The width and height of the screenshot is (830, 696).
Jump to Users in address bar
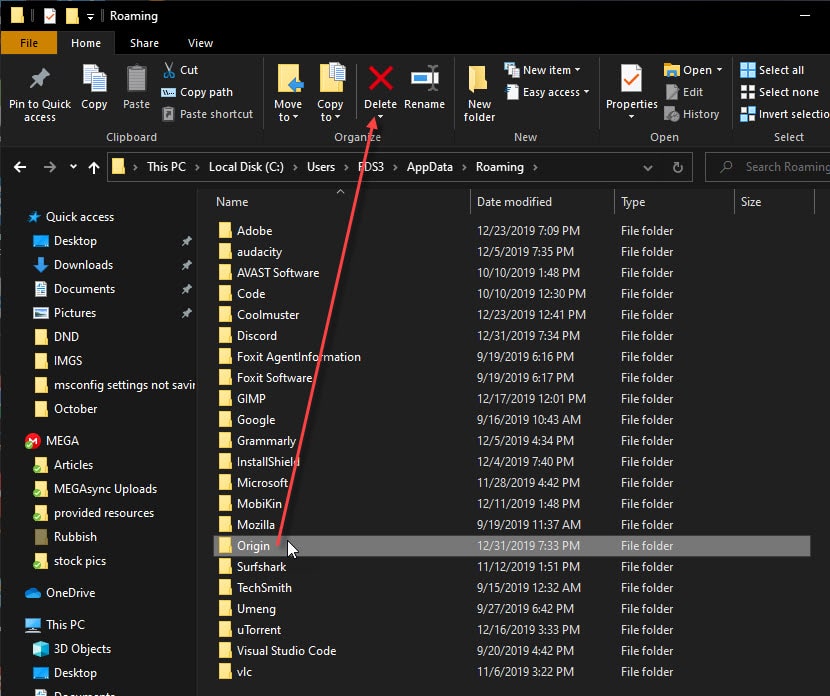coord(321,167)
